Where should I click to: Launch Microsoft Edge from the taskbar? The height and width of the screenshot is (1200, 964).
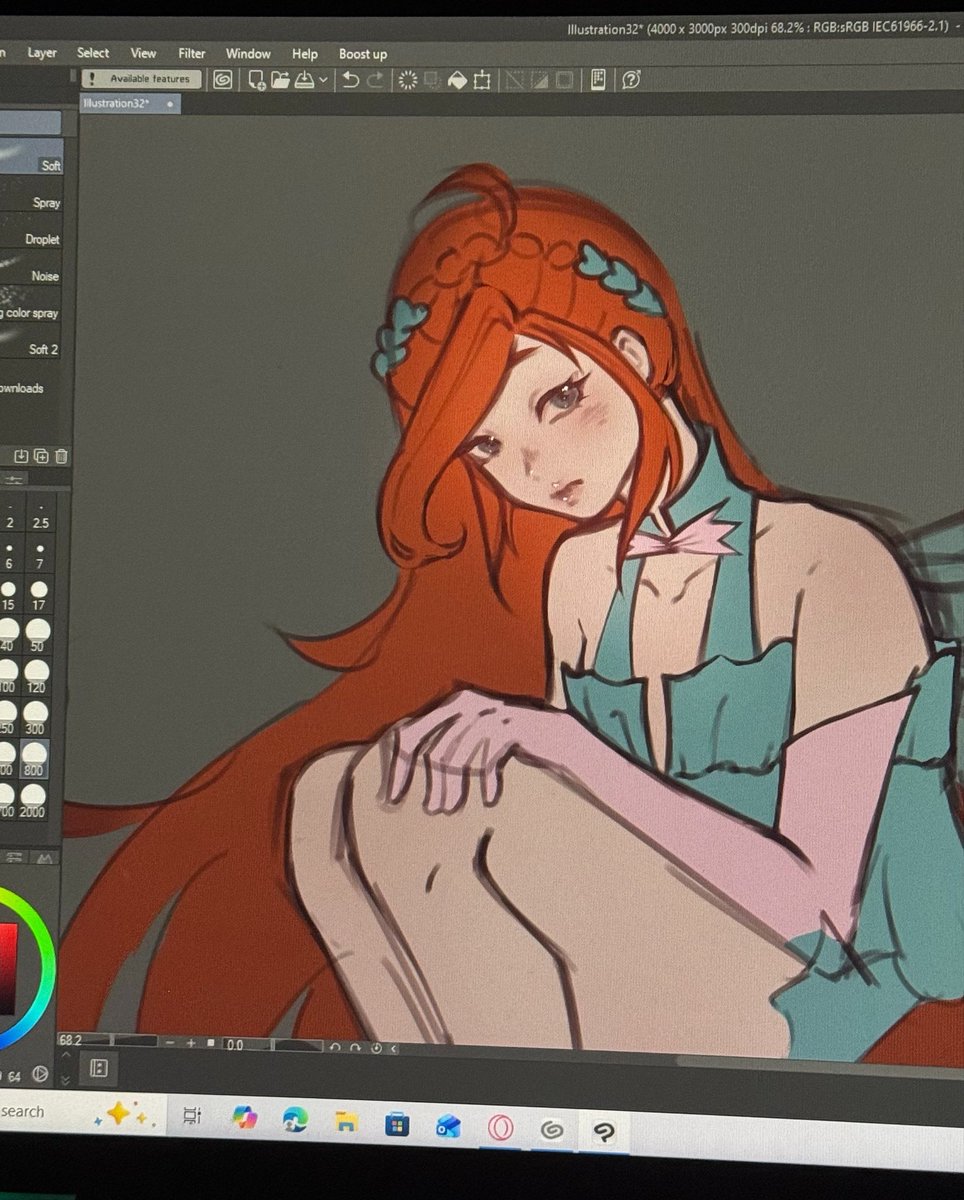point(294,1120)
